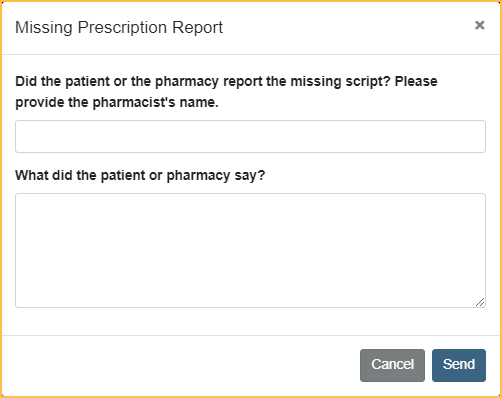This screenshot has width=502, height=398.
Task: Place cursor in the large multi-line text box
Action: 250,250
